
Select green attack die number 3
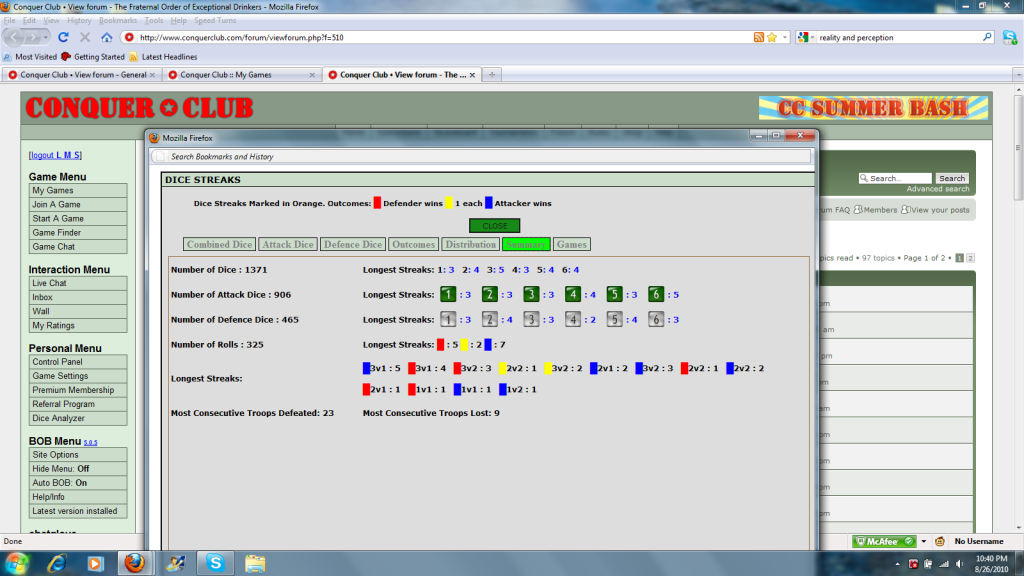click(531, 295)
